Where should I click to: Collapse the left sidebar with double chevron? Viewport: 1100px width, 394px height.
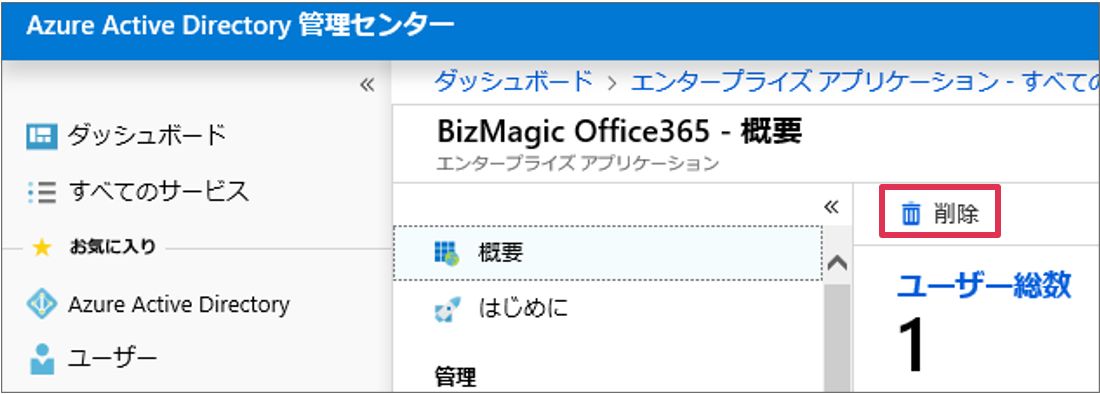pyautogui.click(x=368, y=86)
